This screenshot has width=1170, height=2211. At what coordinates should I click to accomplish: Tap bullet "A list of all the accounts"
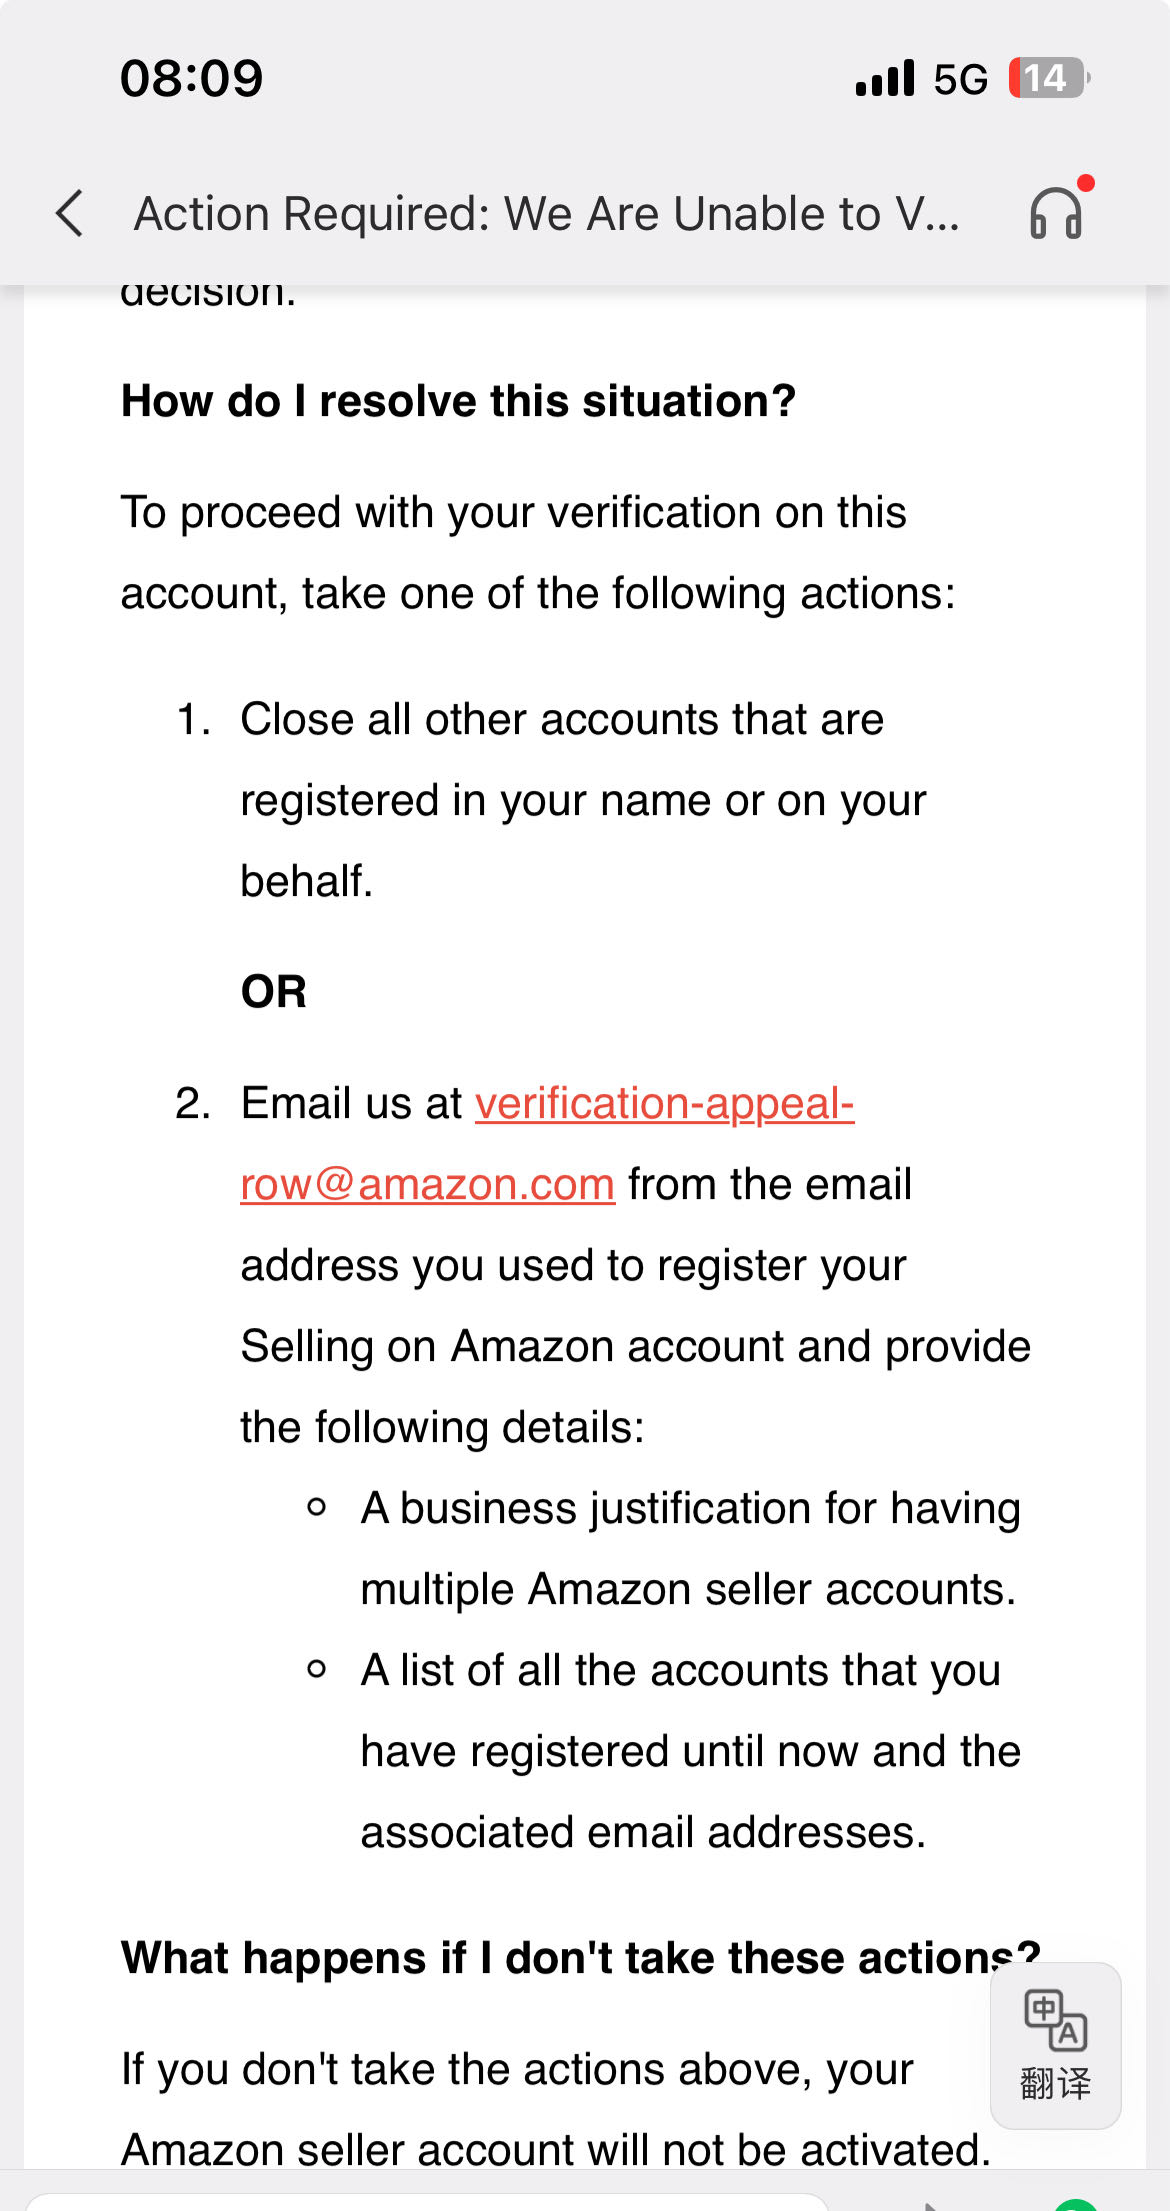point(691,1751)
